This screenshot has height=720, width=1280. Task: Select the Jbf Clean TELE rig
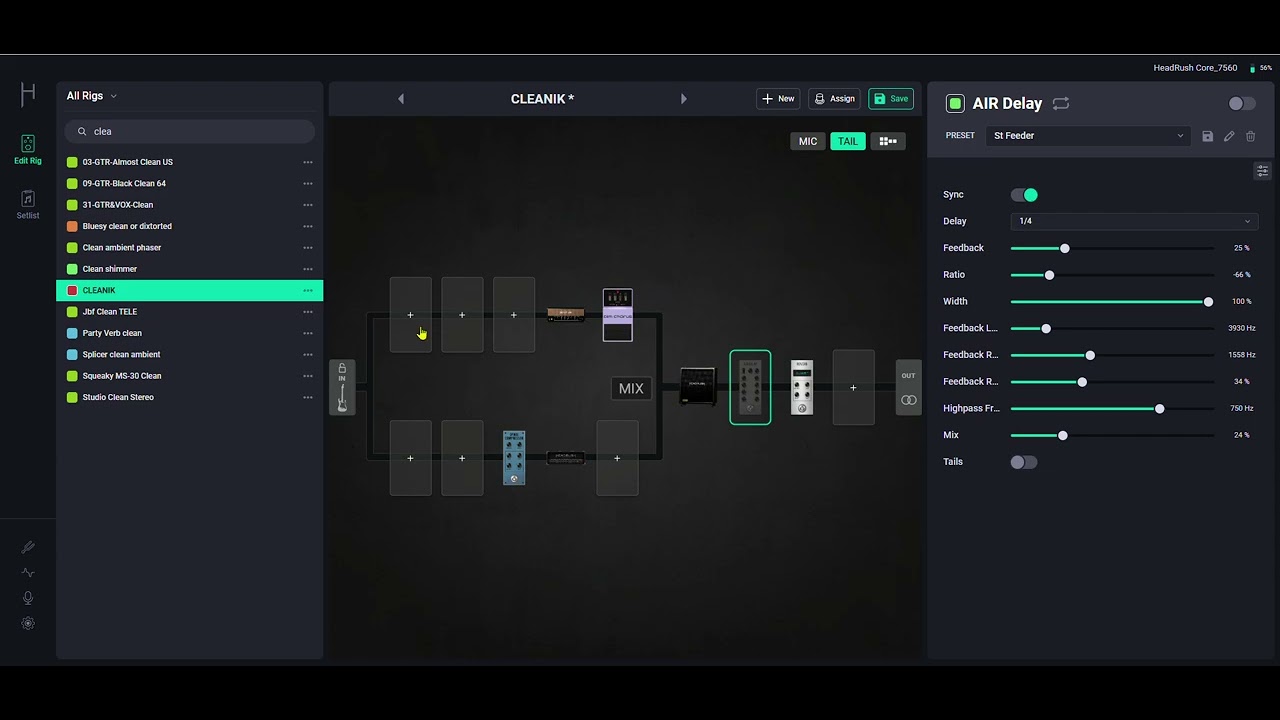(190, 312)
